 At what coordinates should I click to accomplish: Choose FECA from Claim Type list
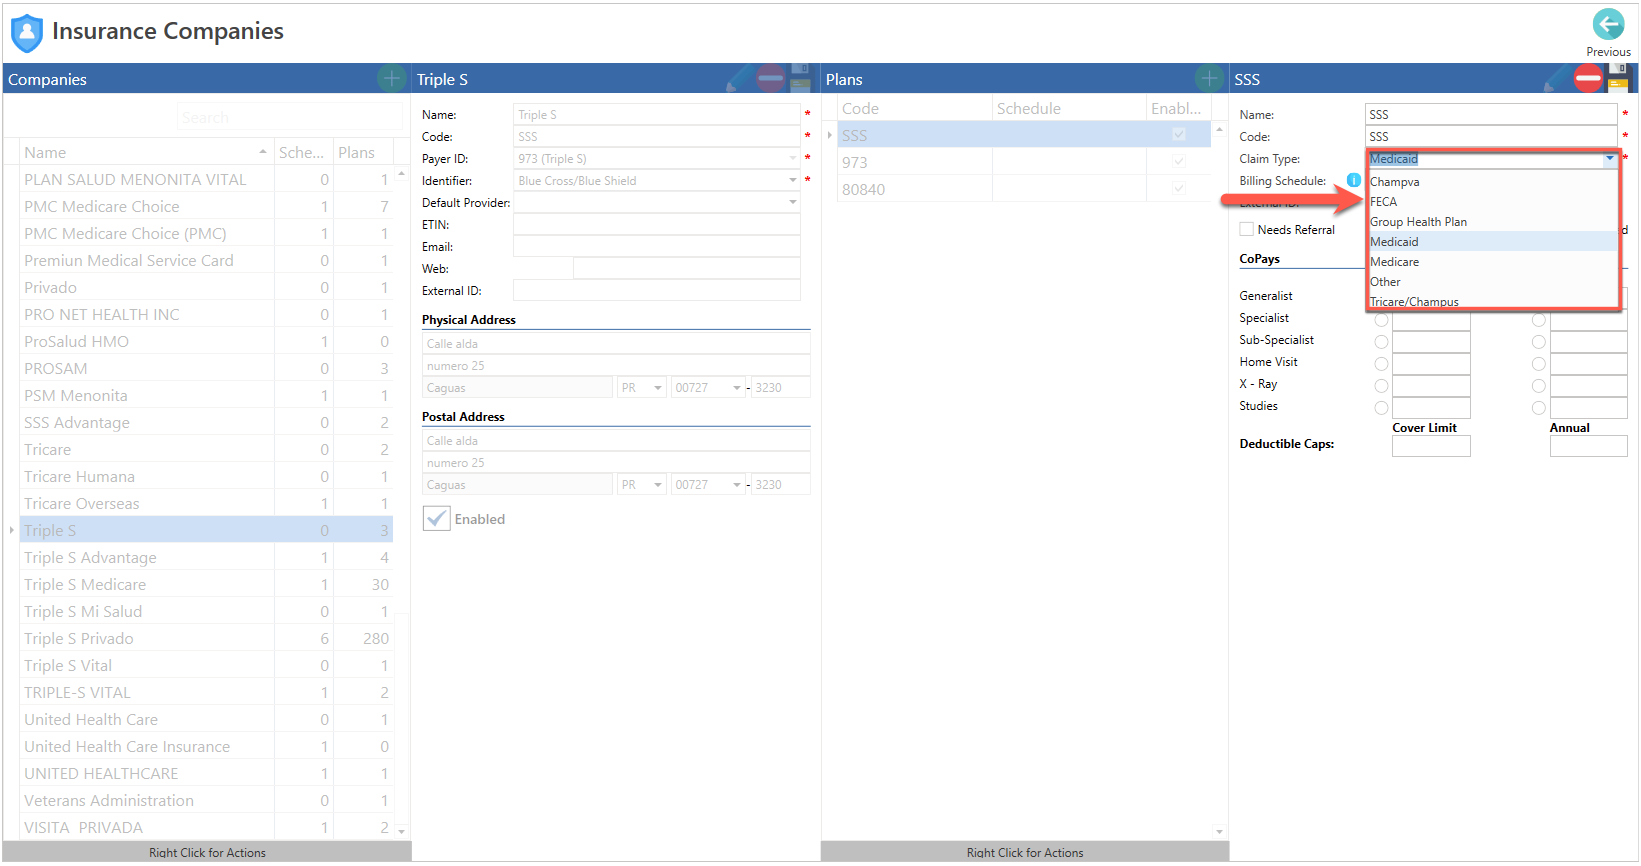pos(1492,202)
